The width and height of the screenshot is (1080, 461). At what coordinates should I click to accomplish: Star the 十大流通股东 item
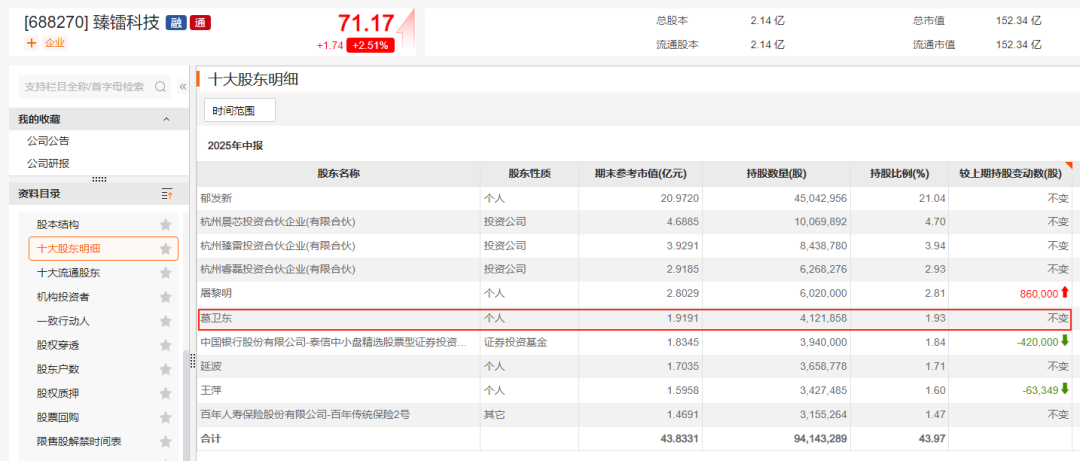[165, 273]
